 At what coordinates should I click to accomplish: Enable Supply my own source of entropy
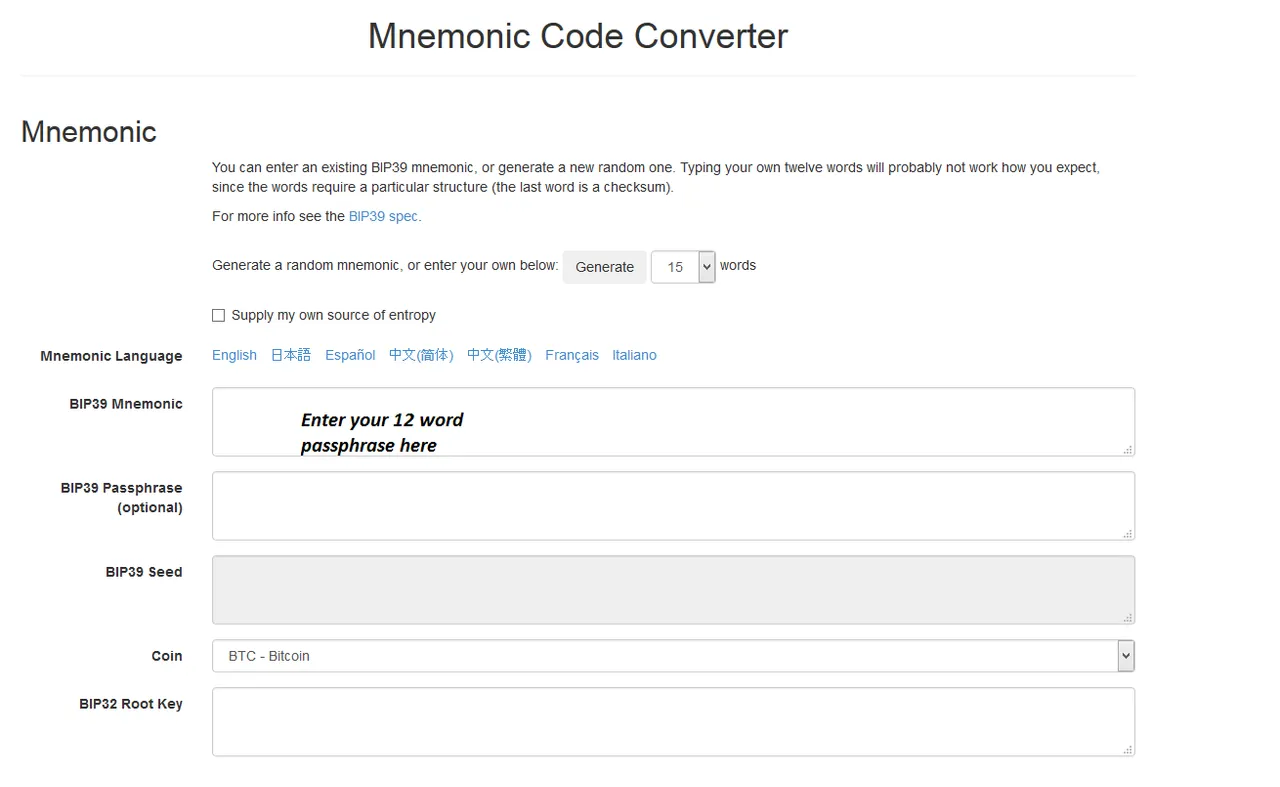pos(218,315)
